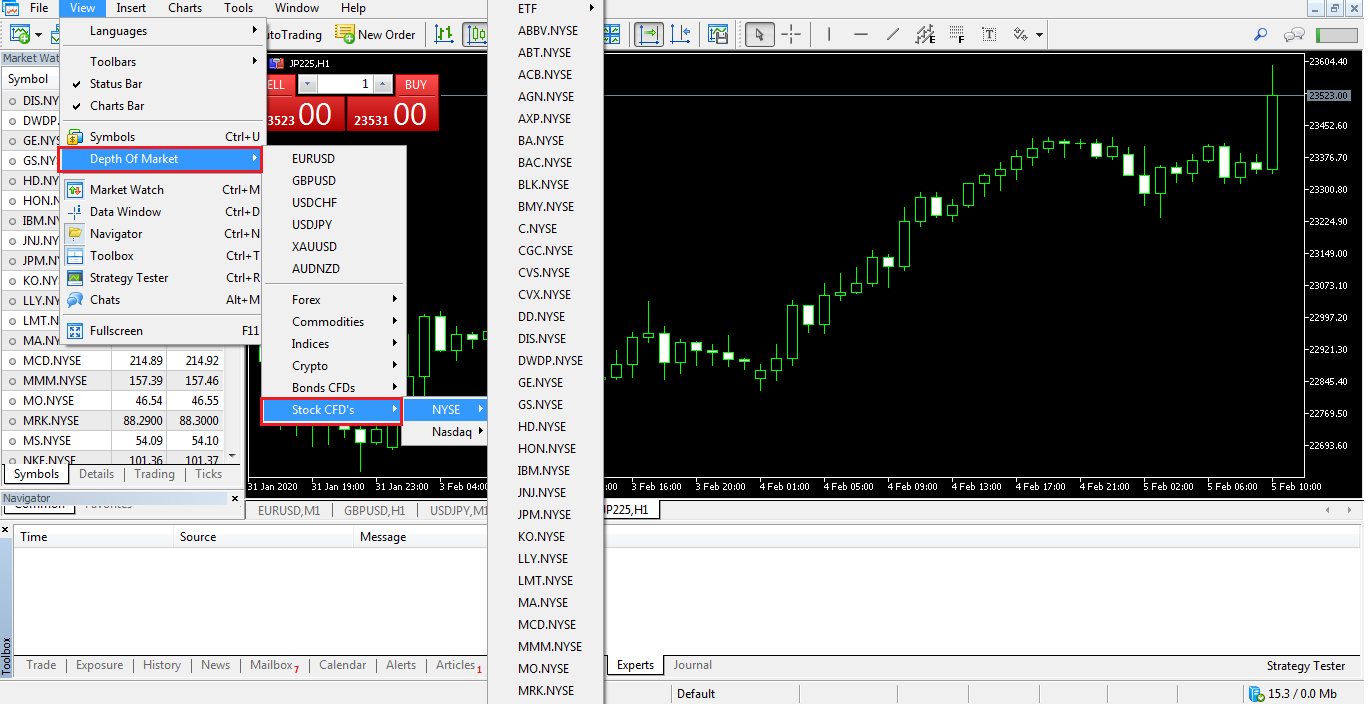Select the Crosshair tool
Viewport: 1370px width, 710px height.
(x=791, y=35)
